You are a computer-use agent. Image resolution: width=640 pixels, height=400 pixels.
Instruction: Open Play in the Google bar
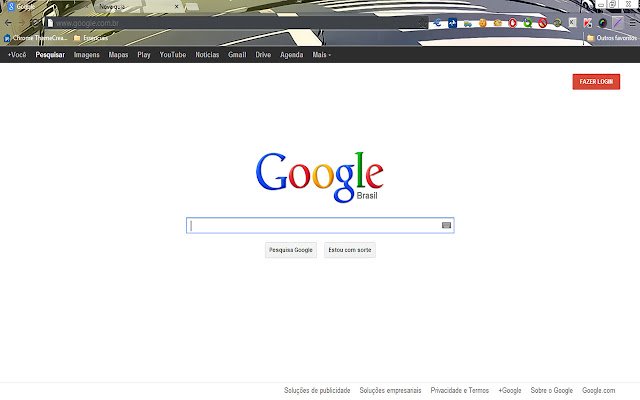[144, 54]
